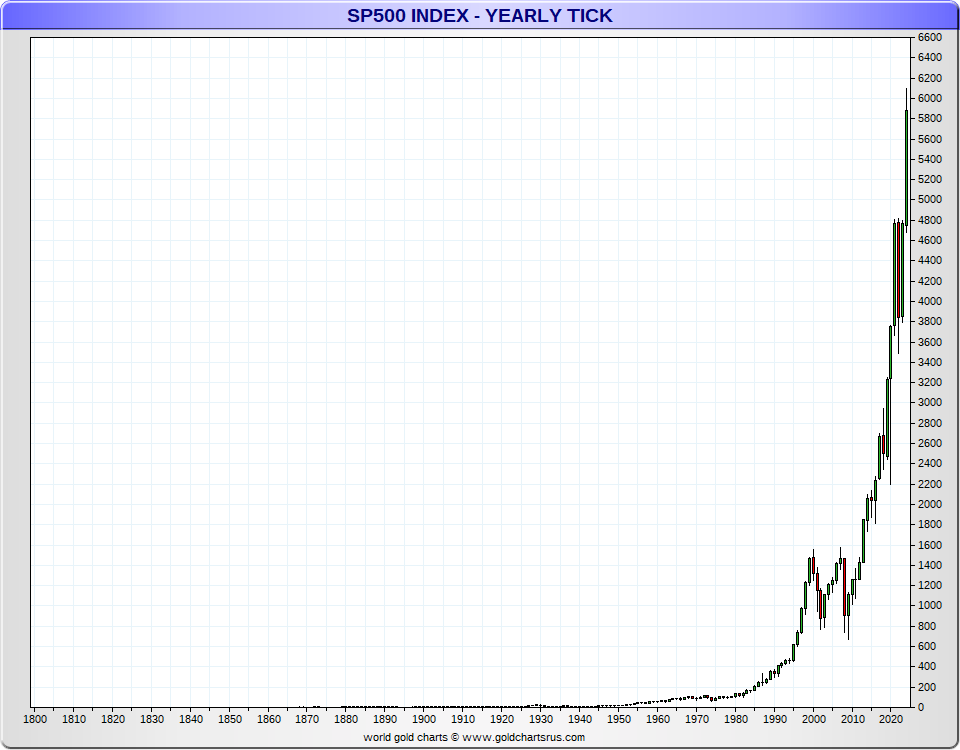Click the x-axis label 2010
The height and width of the screenshot is (750, 960).
(x=853, y=719)
